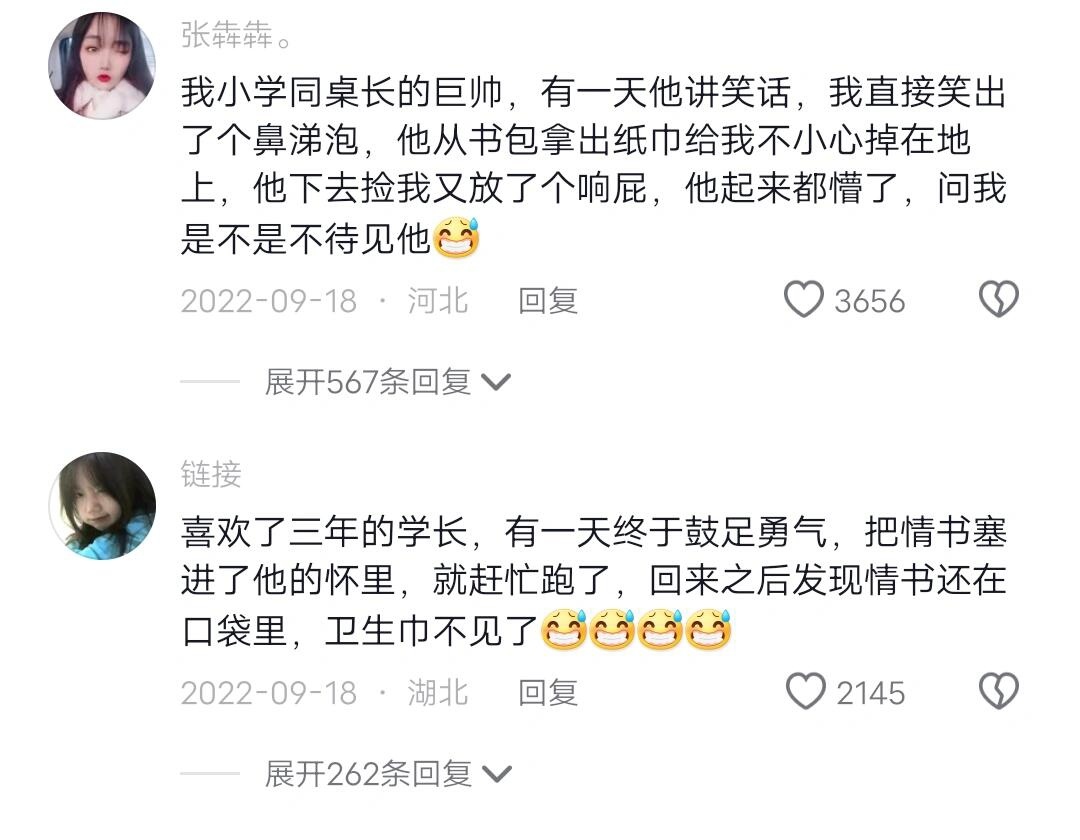Click chevron next to 展开567条回复

496,382
